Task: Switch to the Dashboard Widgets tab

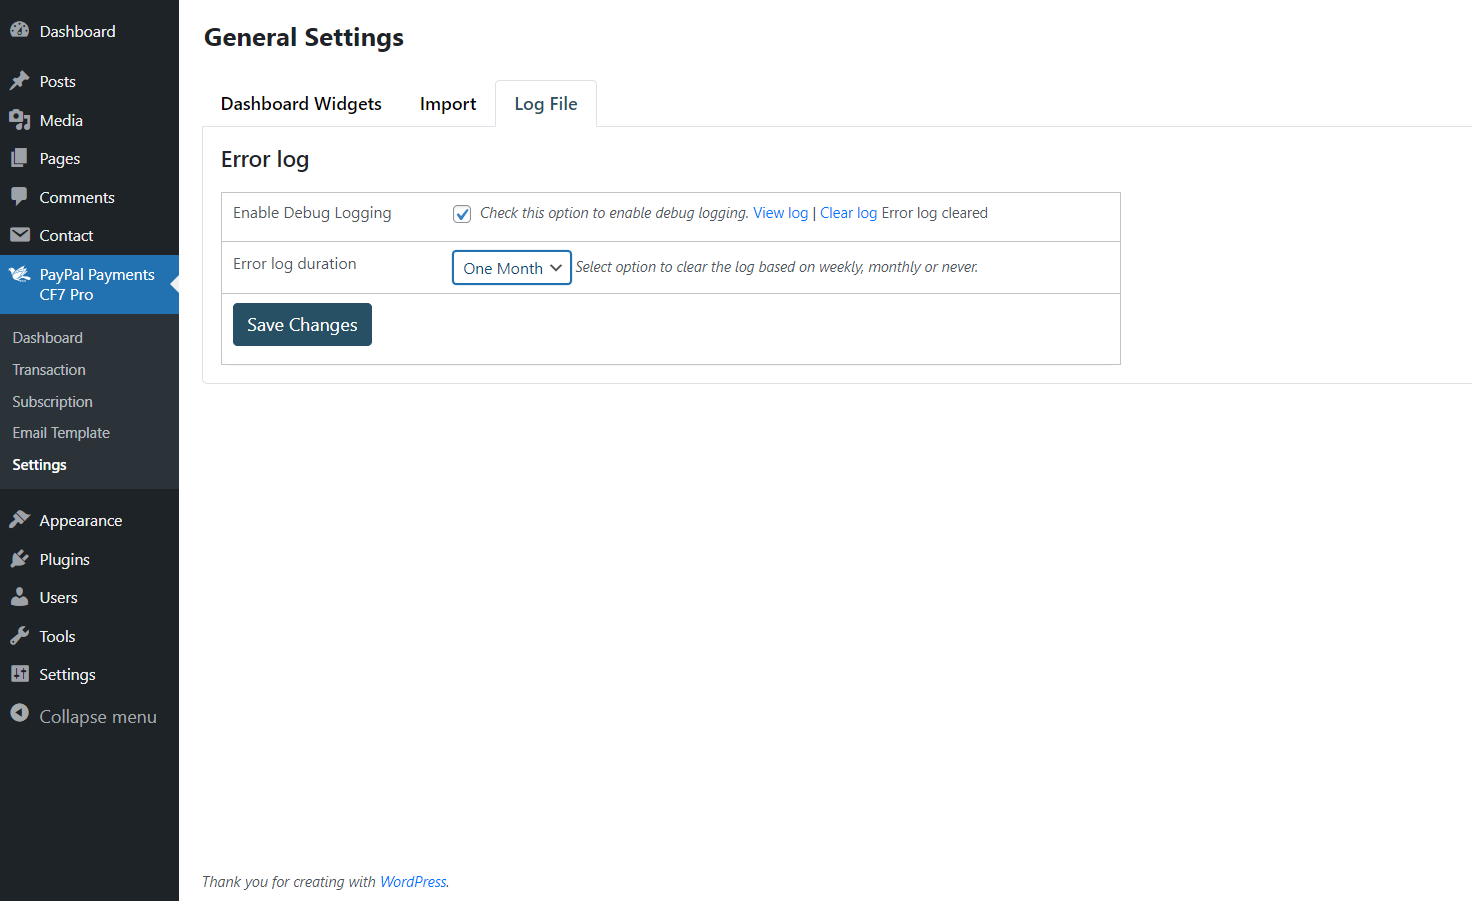Action: [x=301, y=104]
